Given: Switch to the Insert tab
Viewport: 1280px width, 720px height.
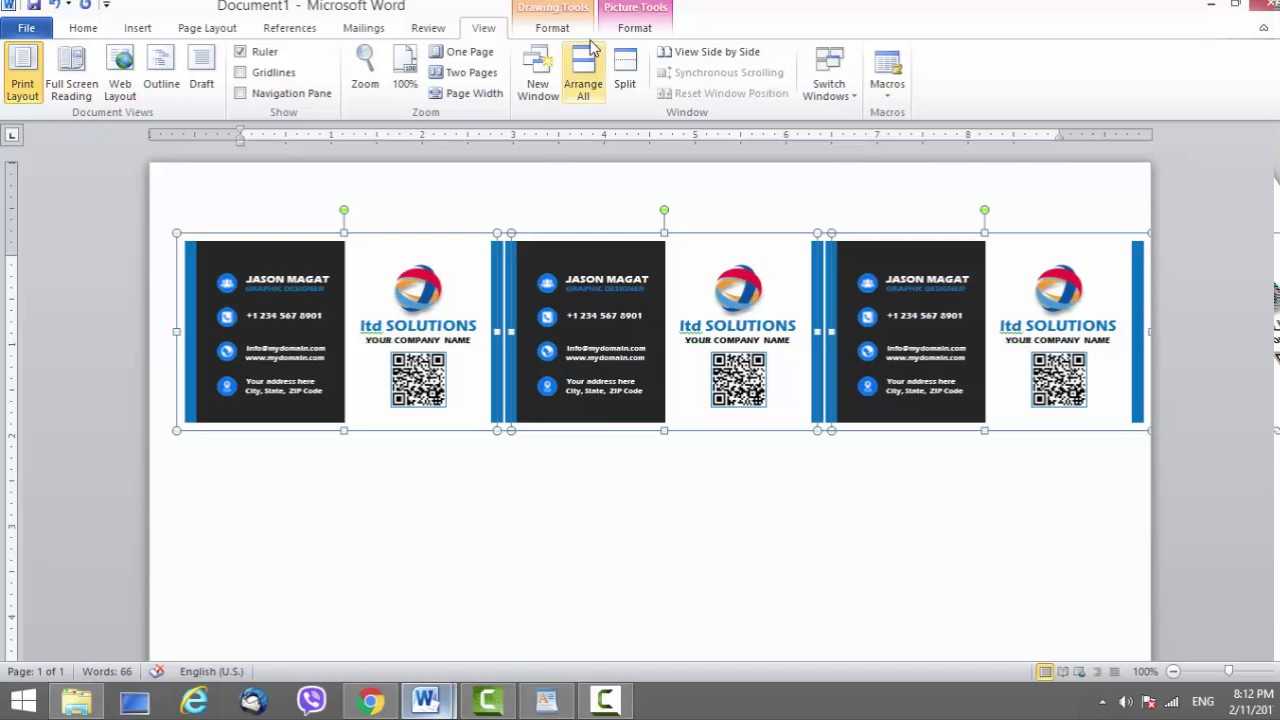Looking at the screenshot, I should [x=138, y=28].
